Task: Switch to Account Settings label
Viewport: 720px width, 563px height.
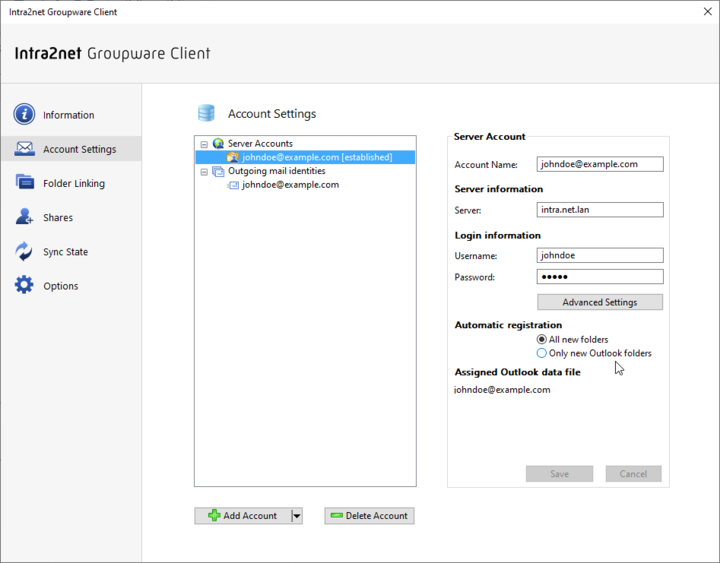Action: [x=79, y=149]
